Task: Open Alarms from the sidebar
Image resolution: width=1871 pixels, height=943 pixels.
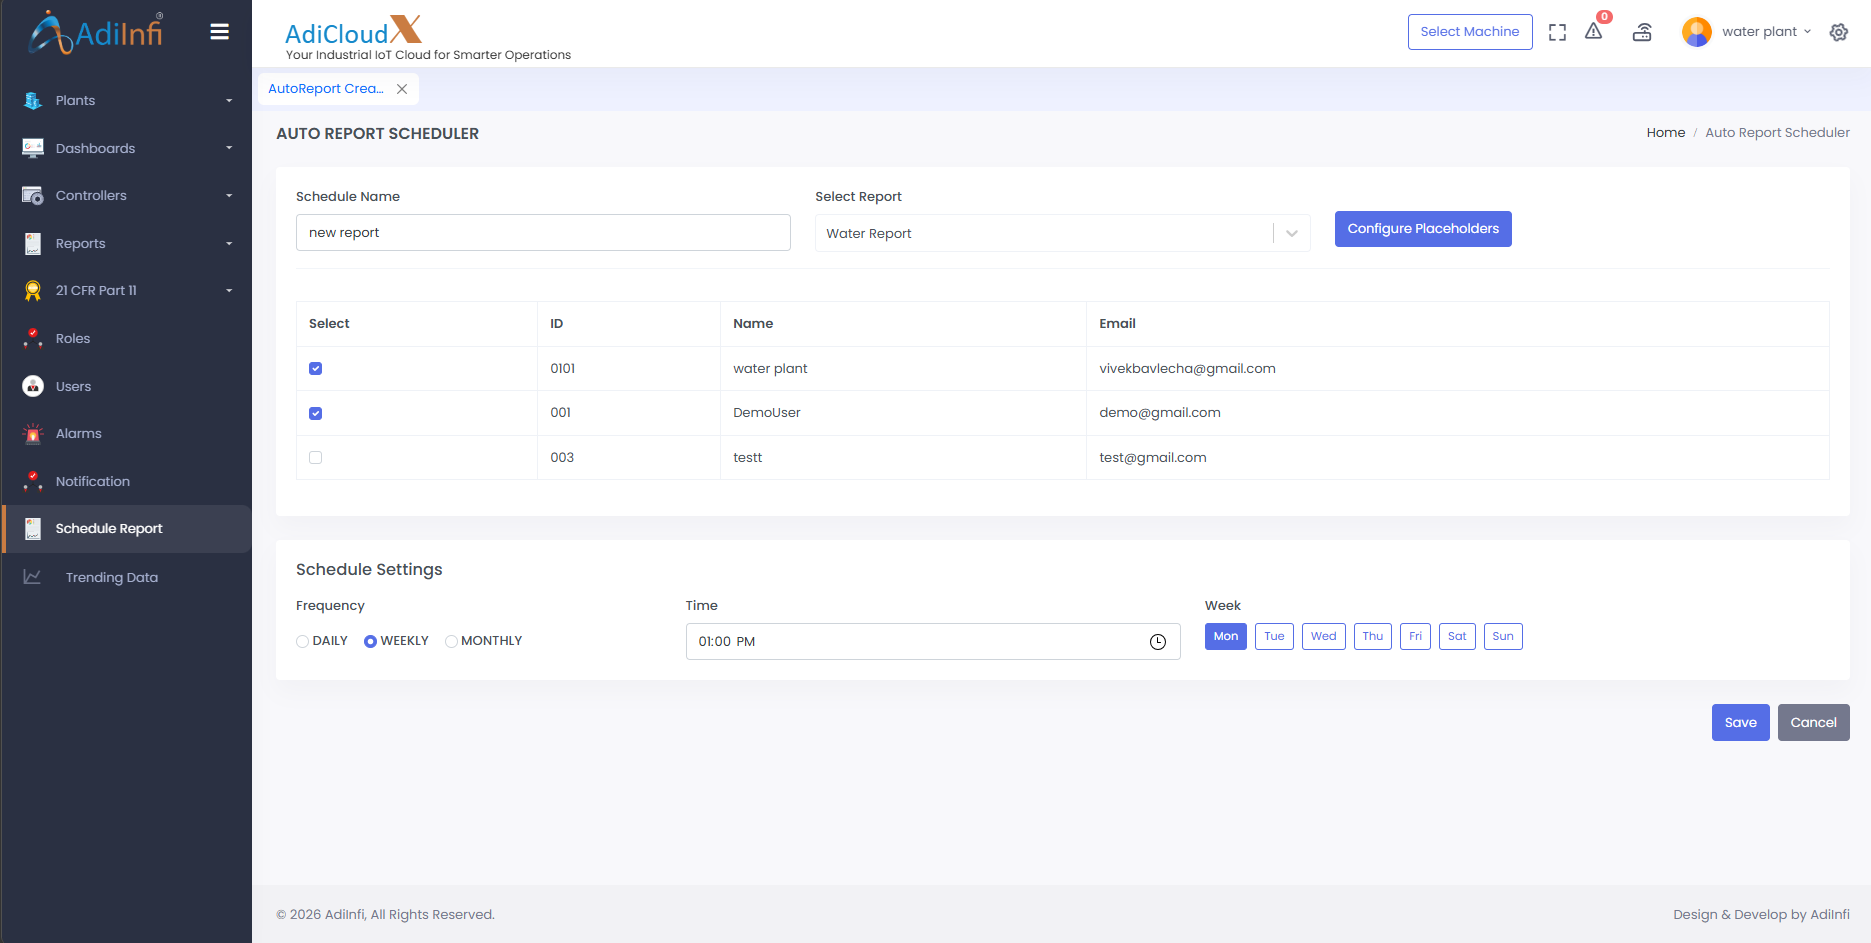Action: click(79, 434)
